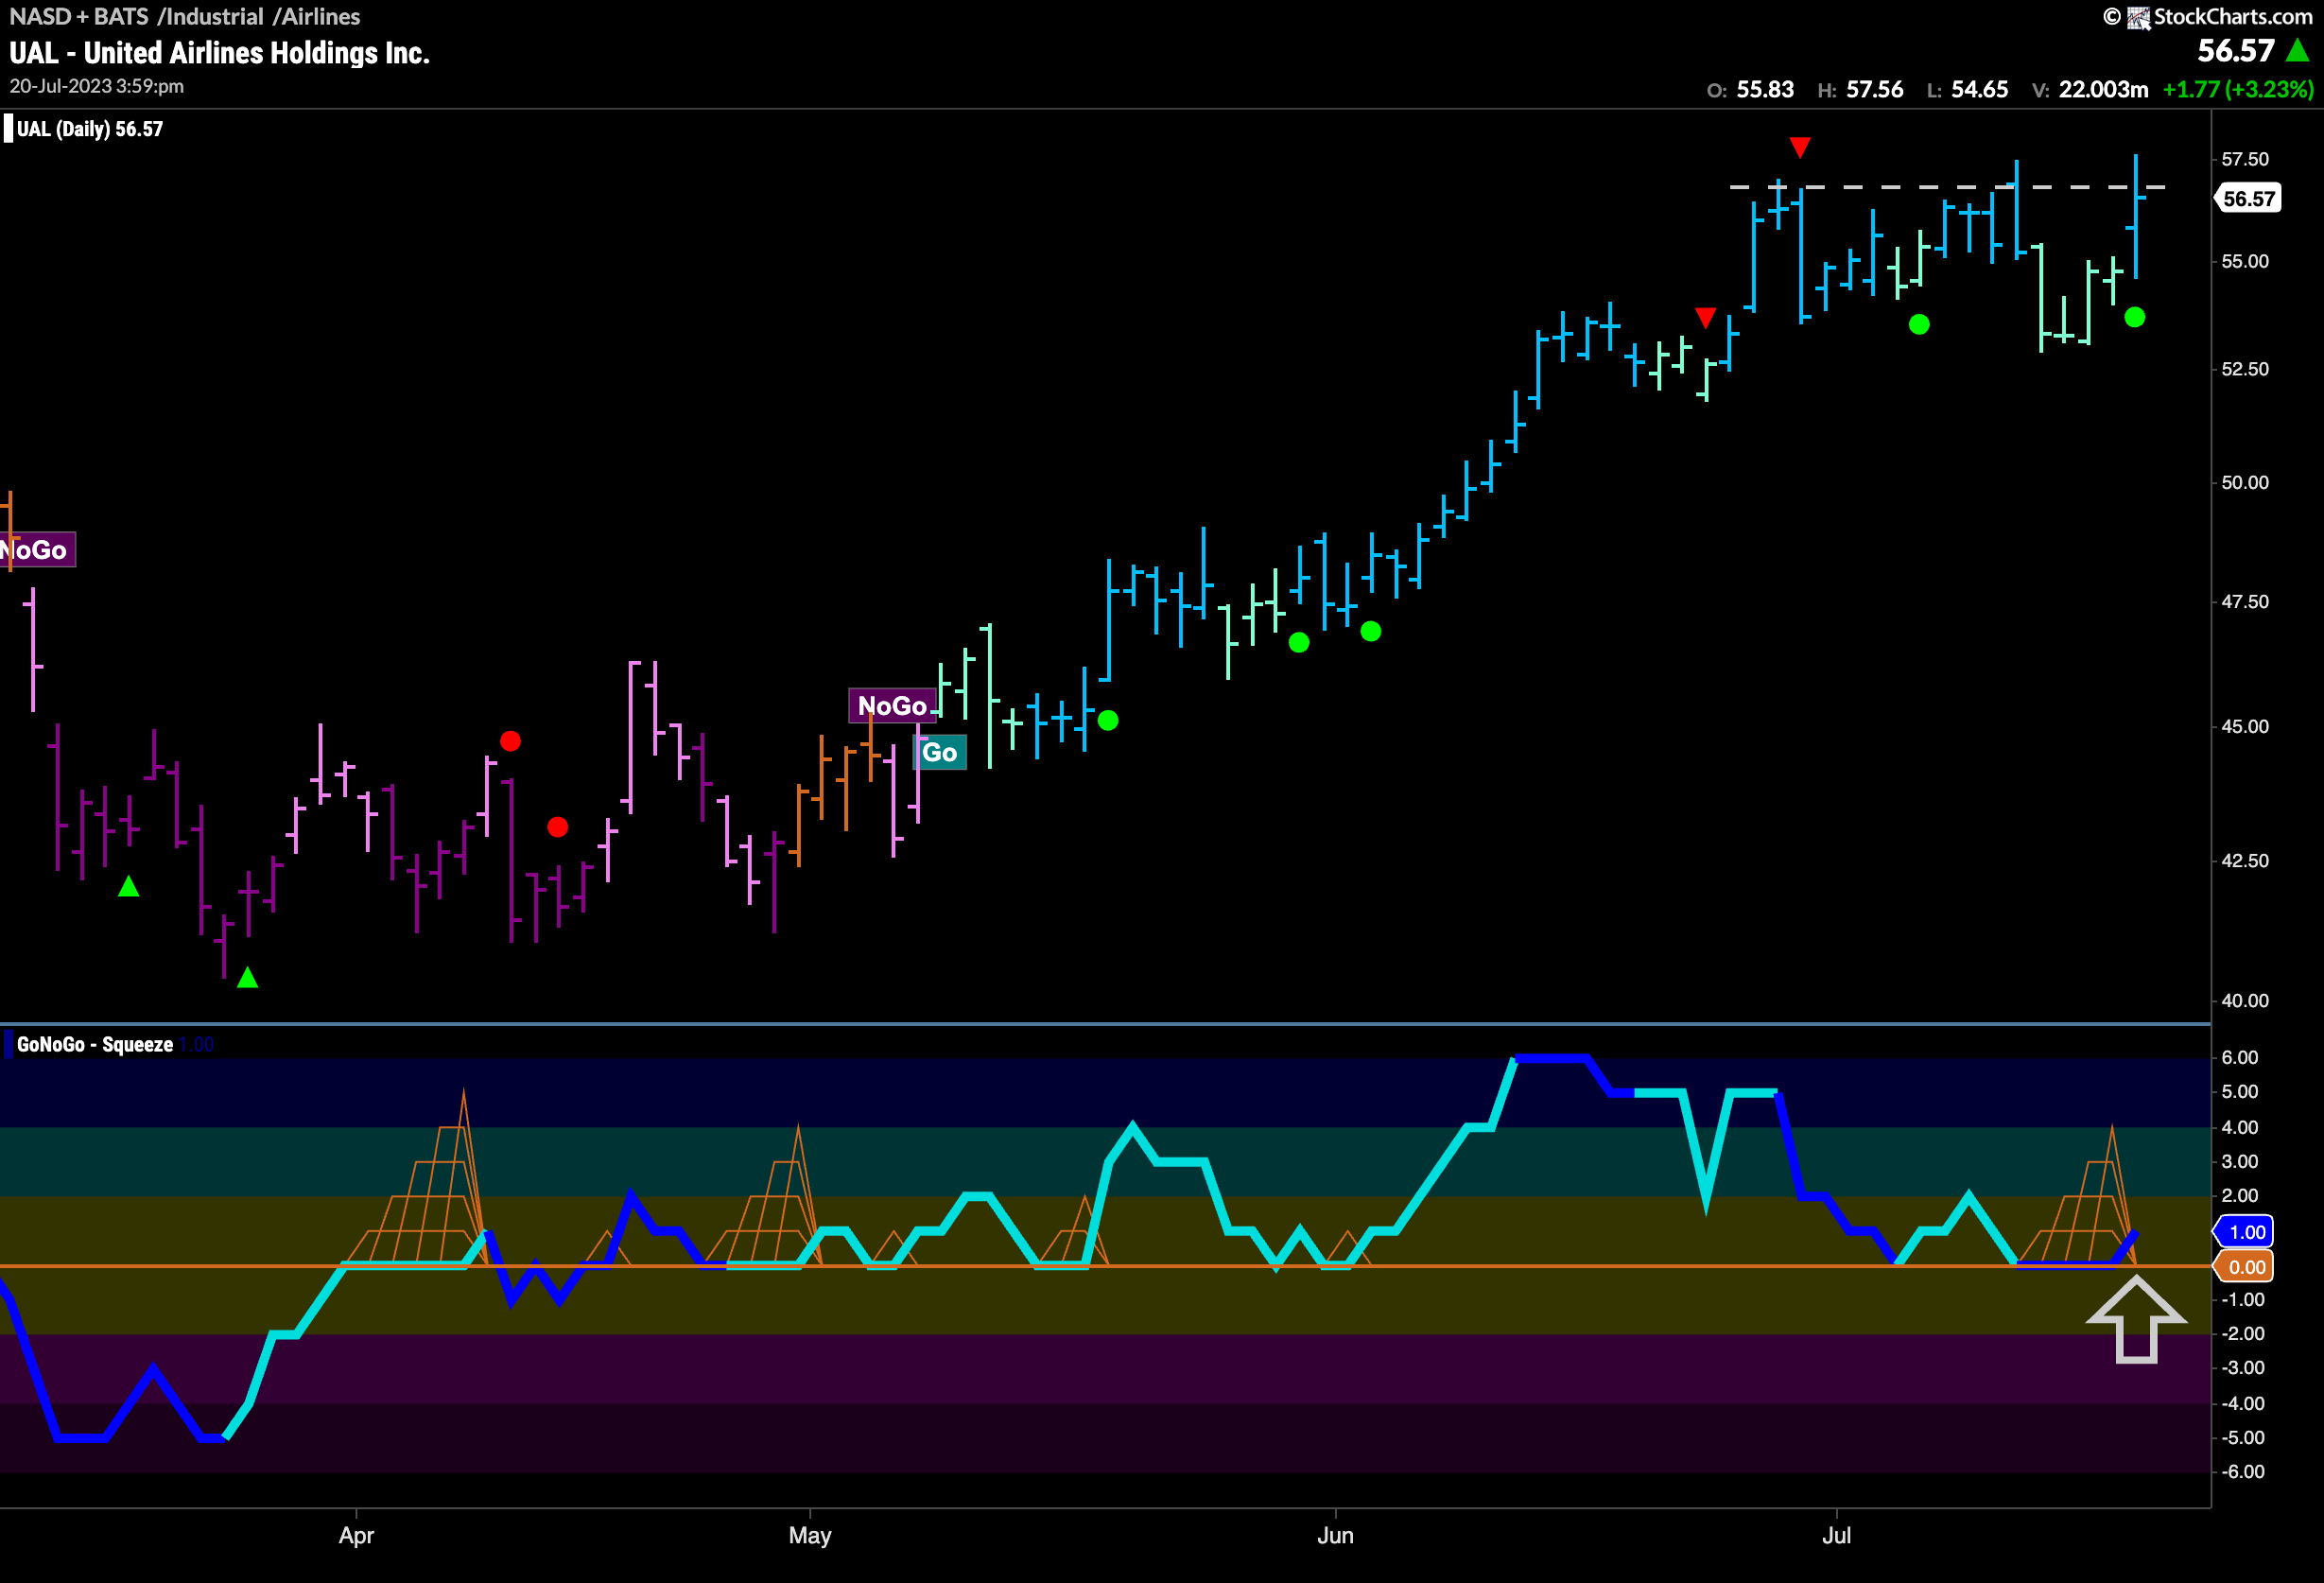Click the UAL United Airlines Holdings title

coord(220,53)
